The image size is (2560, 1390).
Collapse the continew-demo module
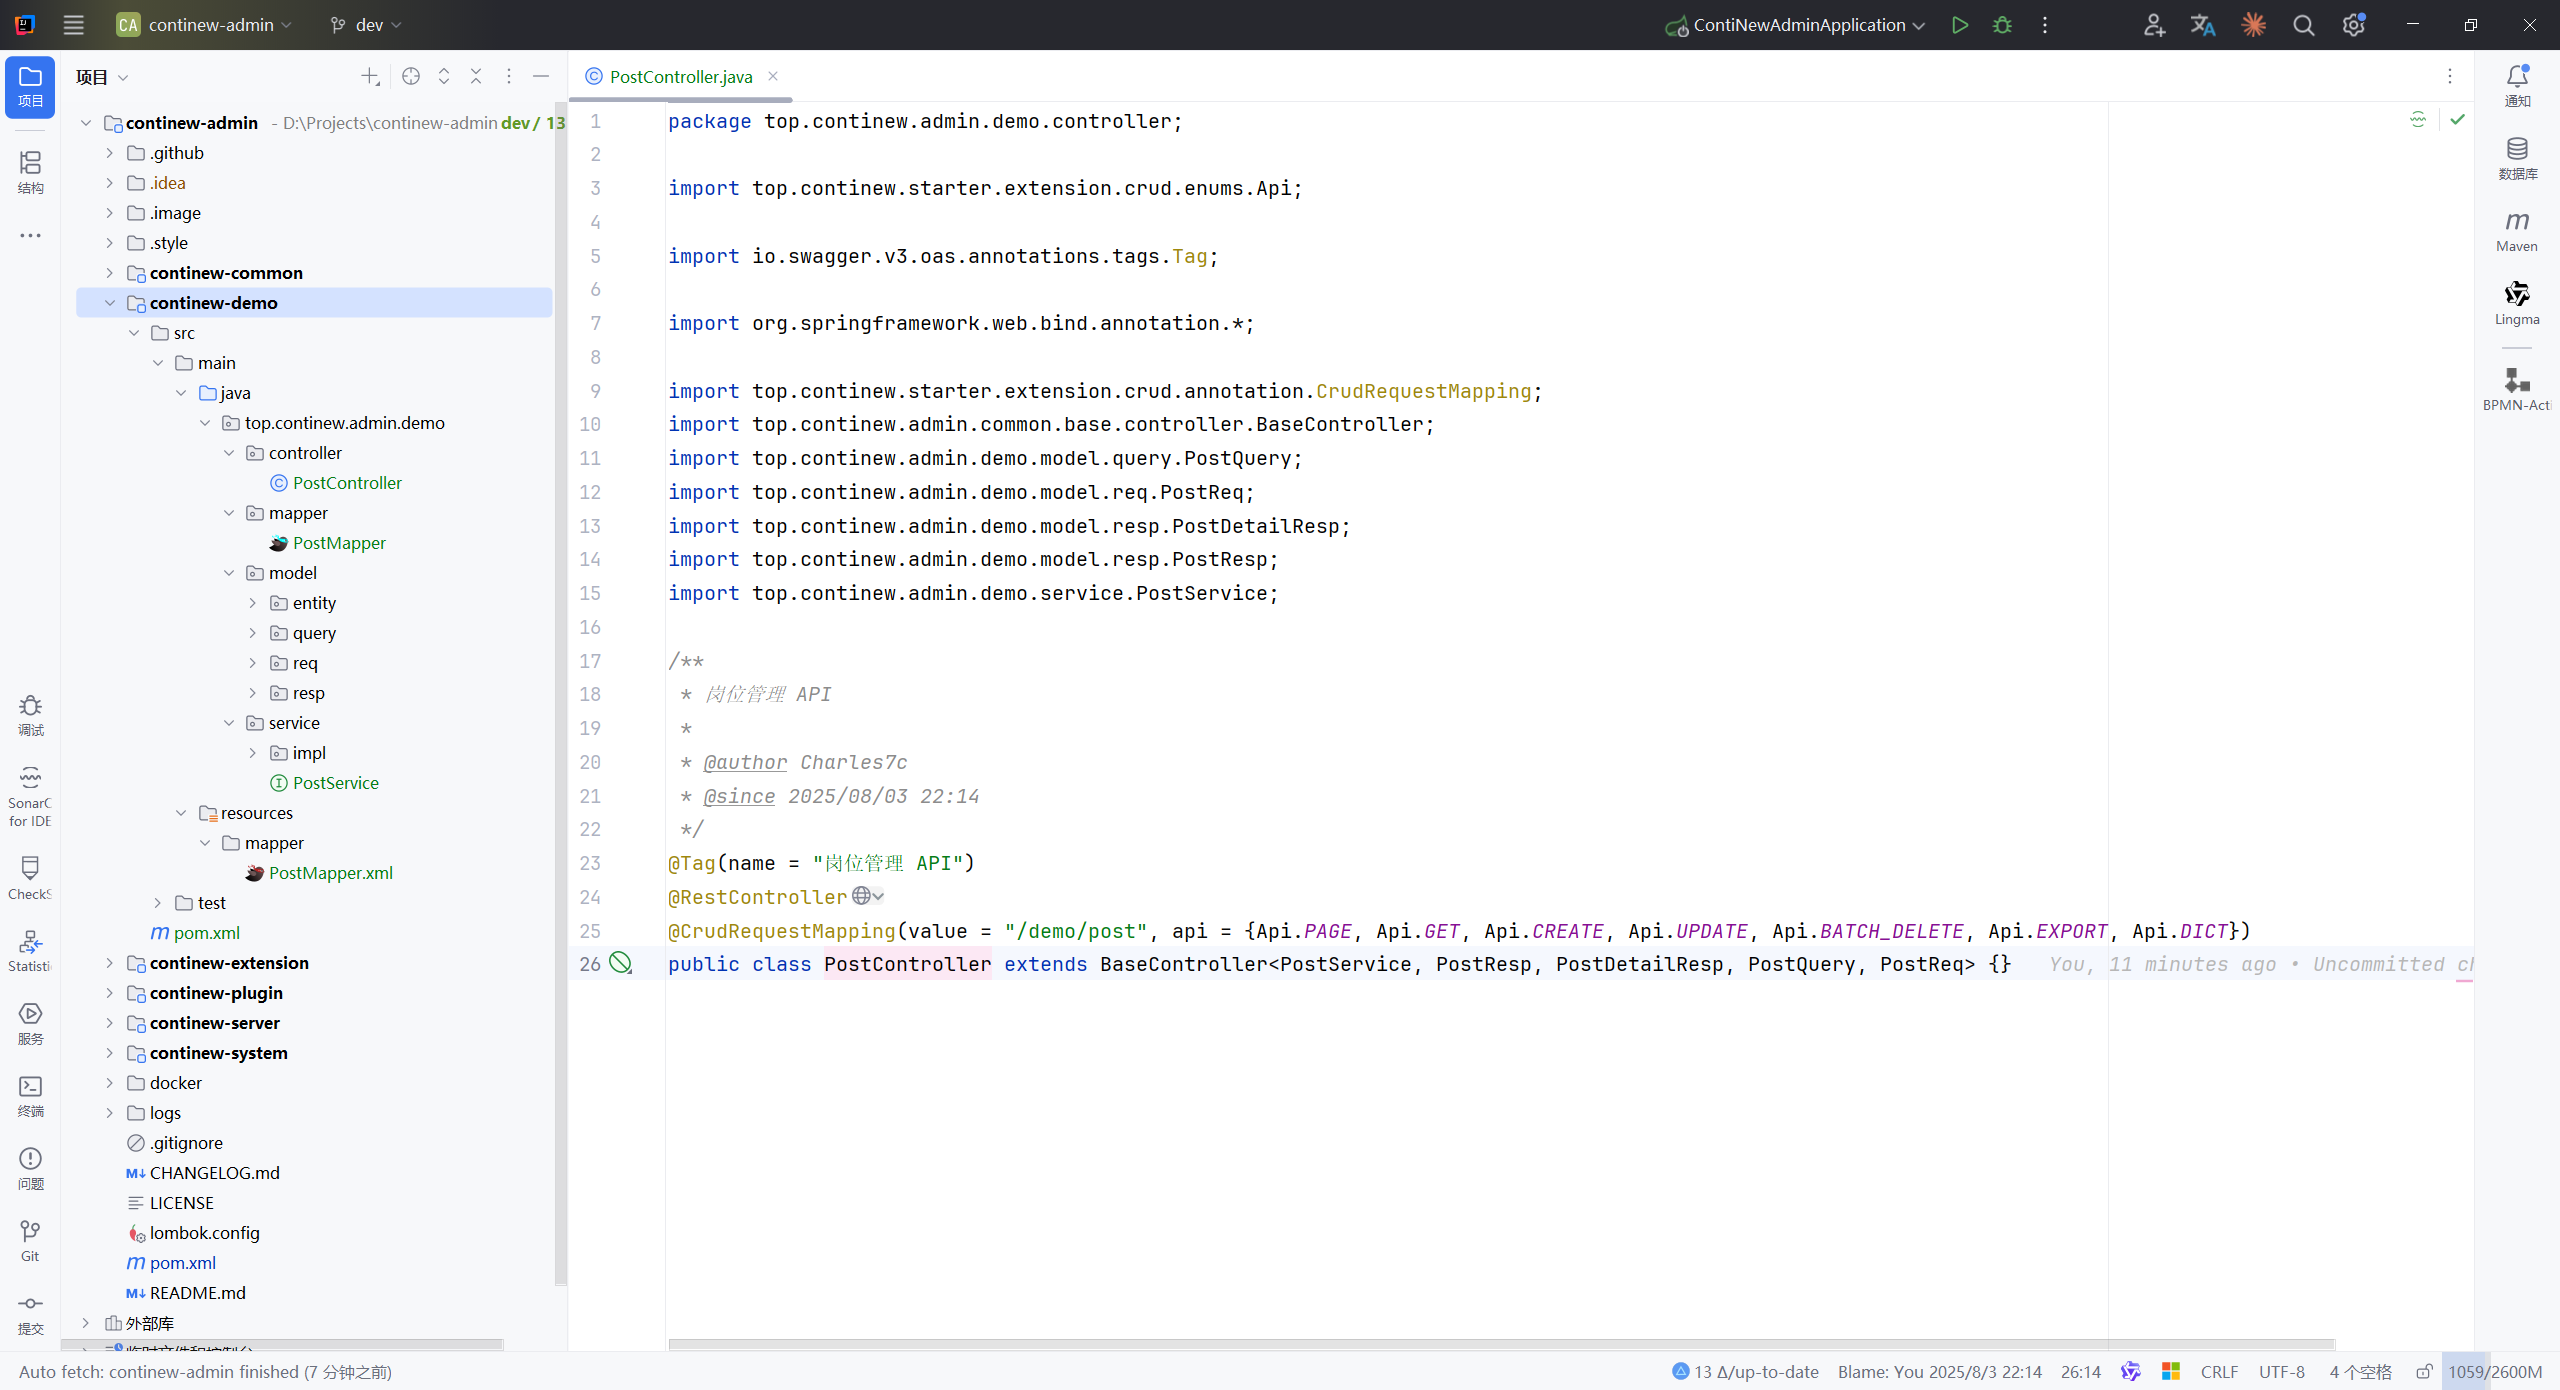point(110,303)
